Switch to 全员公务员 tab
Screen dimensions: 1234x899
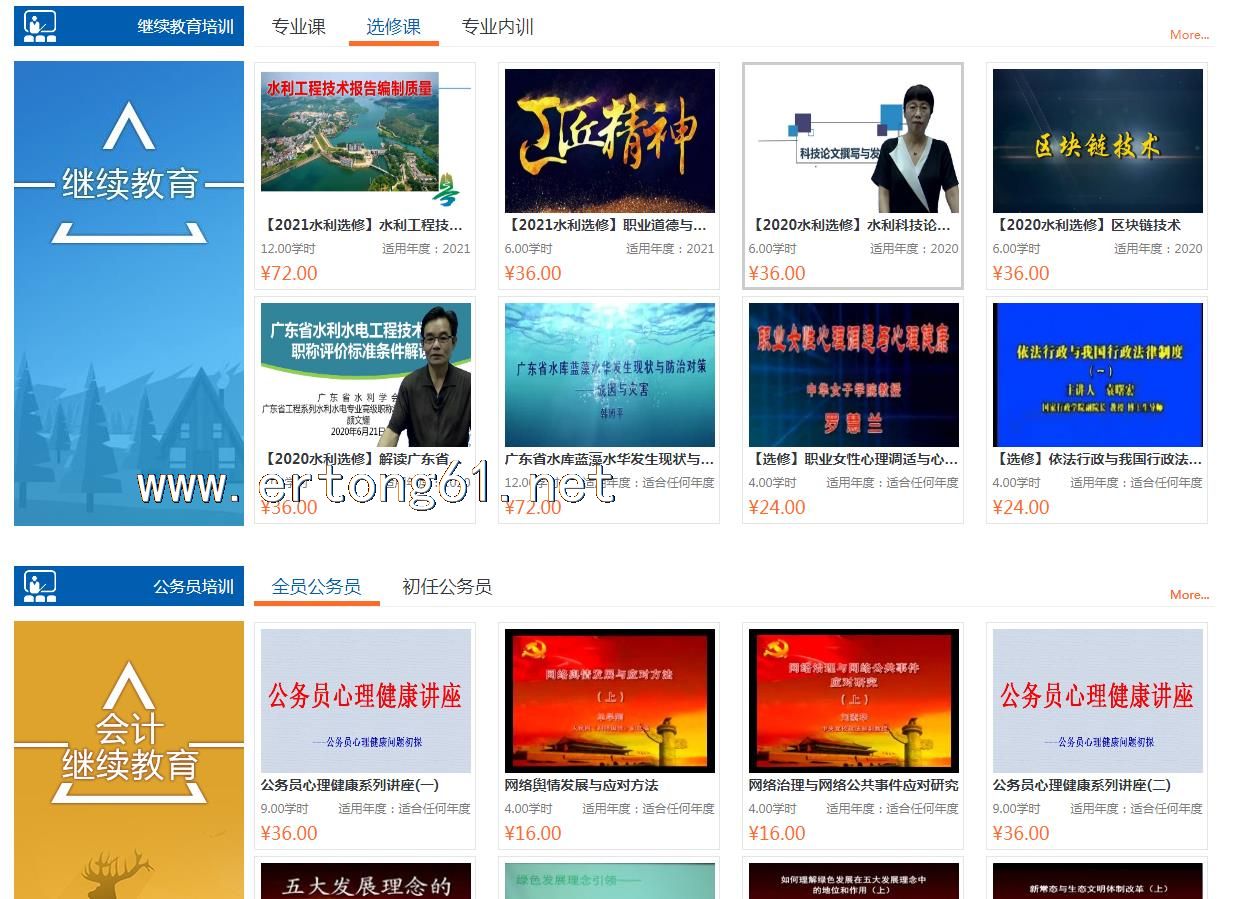pos(316,587)
